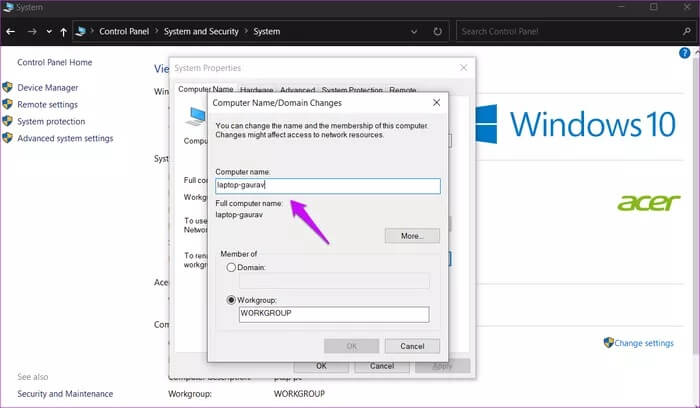Click OK in Computer Name/Domain Changes
This screenshot has height=408, width=700.
point(351,346)
